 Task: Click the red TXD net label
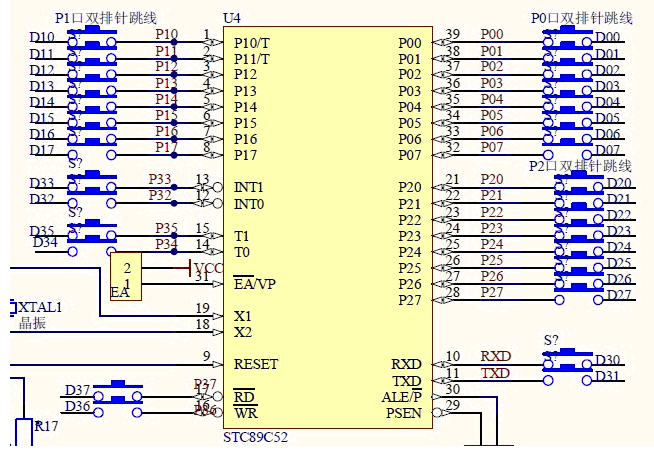[x=495, y=373]
